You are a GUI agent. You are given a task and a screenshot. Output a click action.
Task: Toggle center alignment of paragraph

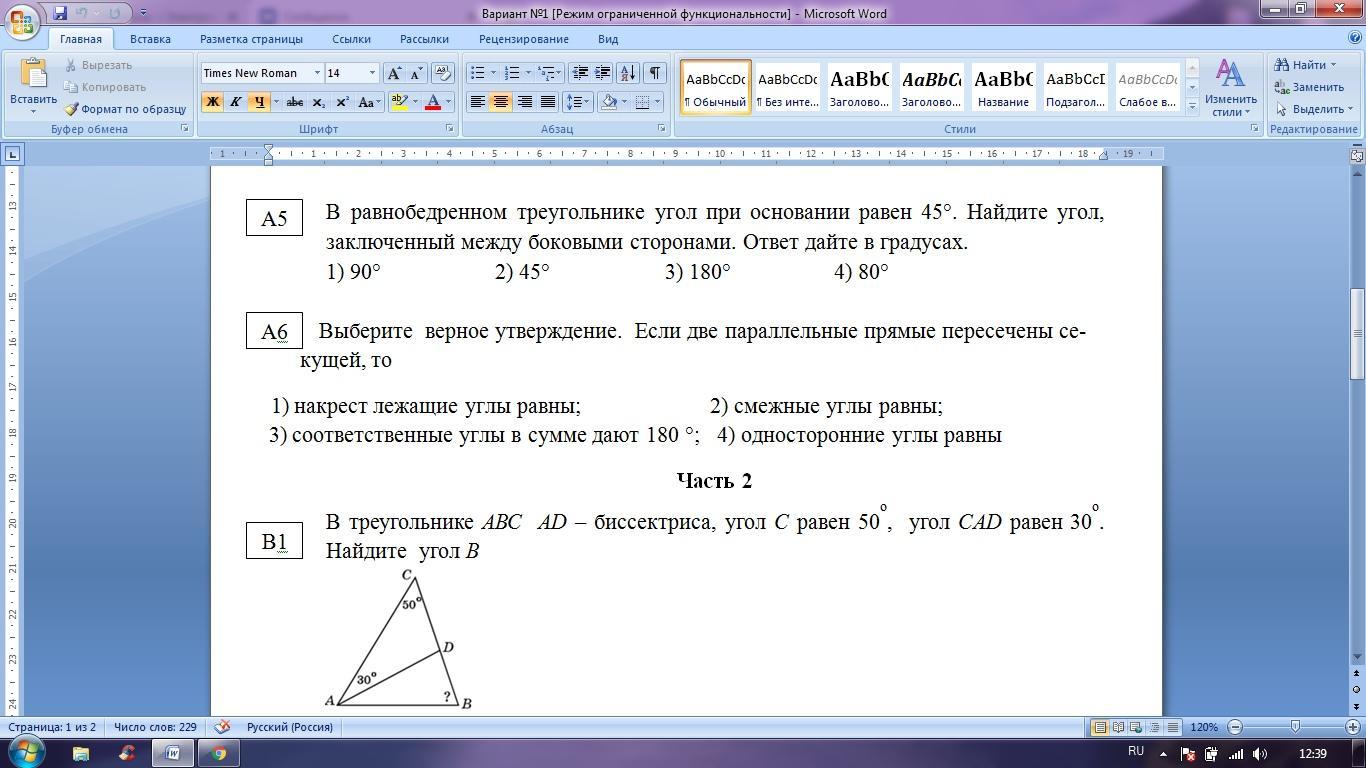tap(501, 102)
